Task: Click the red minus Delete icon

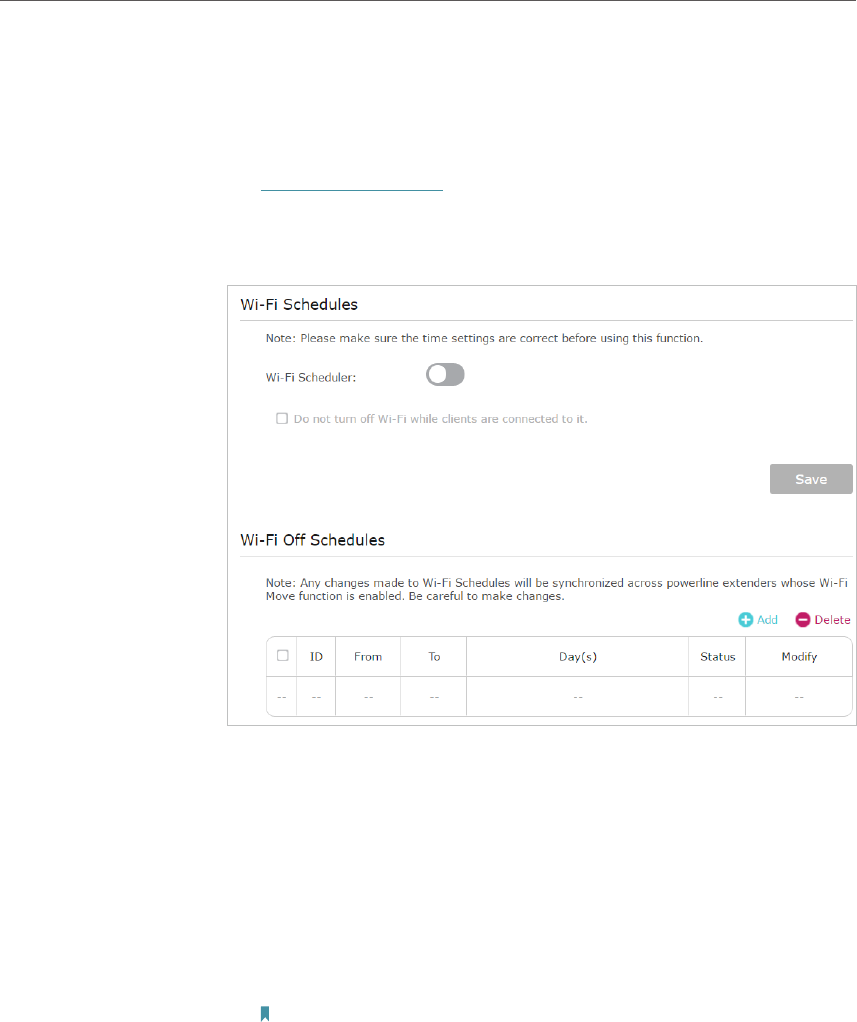Action: pyautogui.click(x=803, y=620)
